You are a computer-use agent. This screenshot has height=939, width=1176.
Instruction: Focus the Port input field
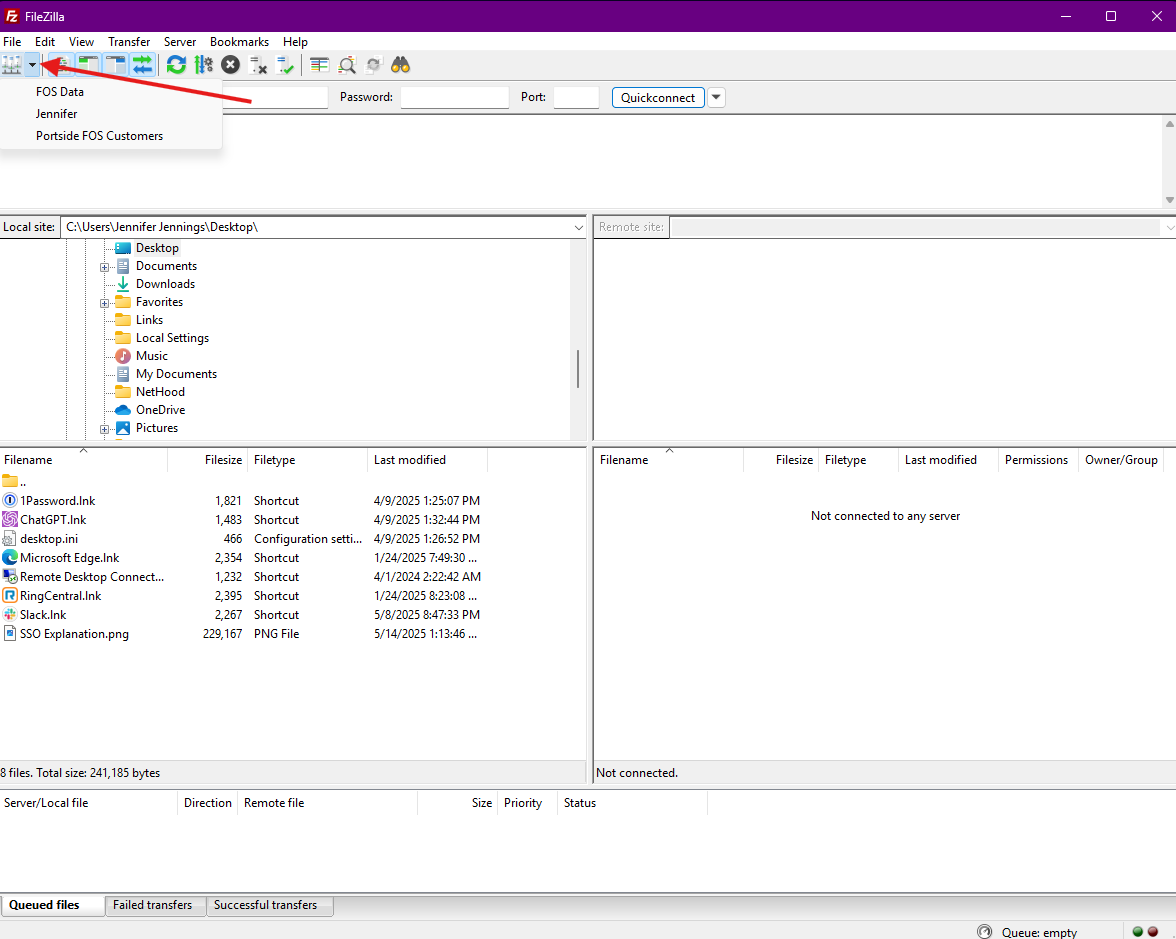pyautogui.click(x=576, y=98)
